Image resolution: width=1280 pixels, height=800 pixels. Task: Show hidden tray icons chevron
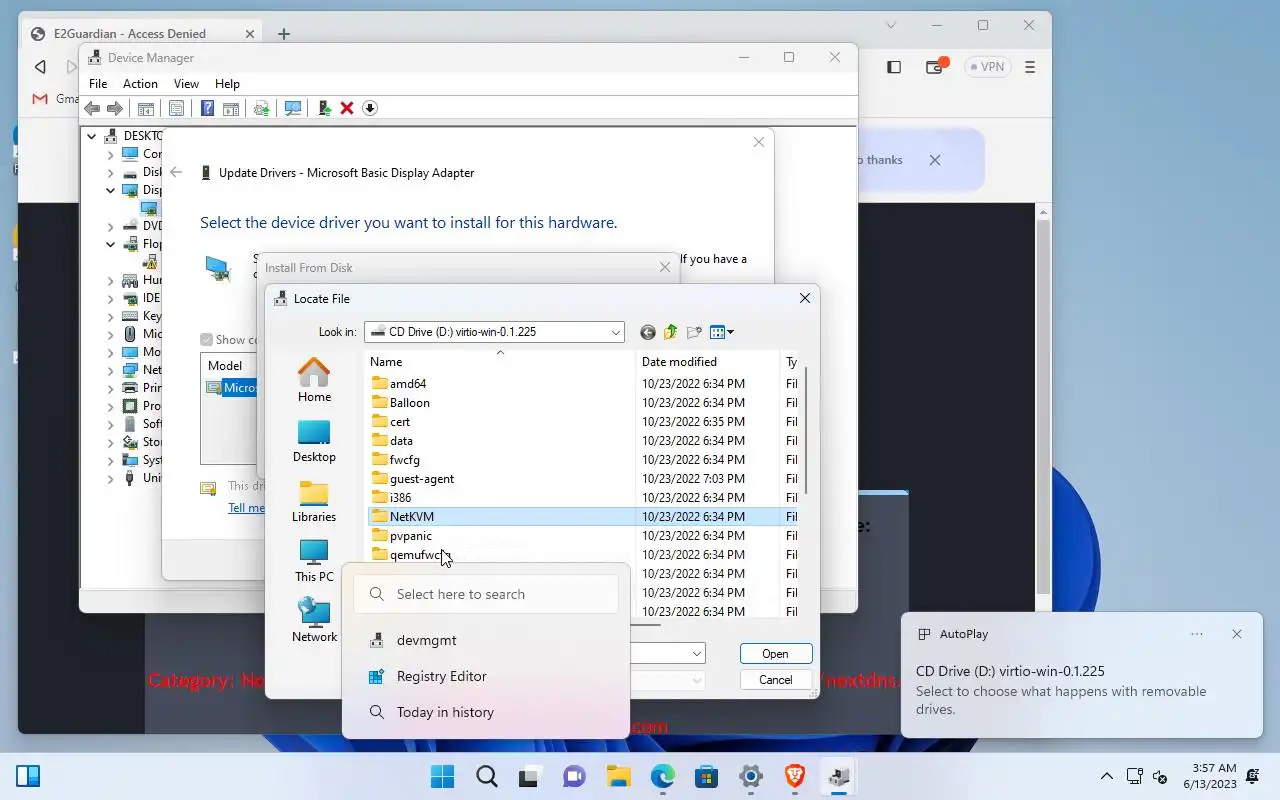click(x=1106, y=776)
